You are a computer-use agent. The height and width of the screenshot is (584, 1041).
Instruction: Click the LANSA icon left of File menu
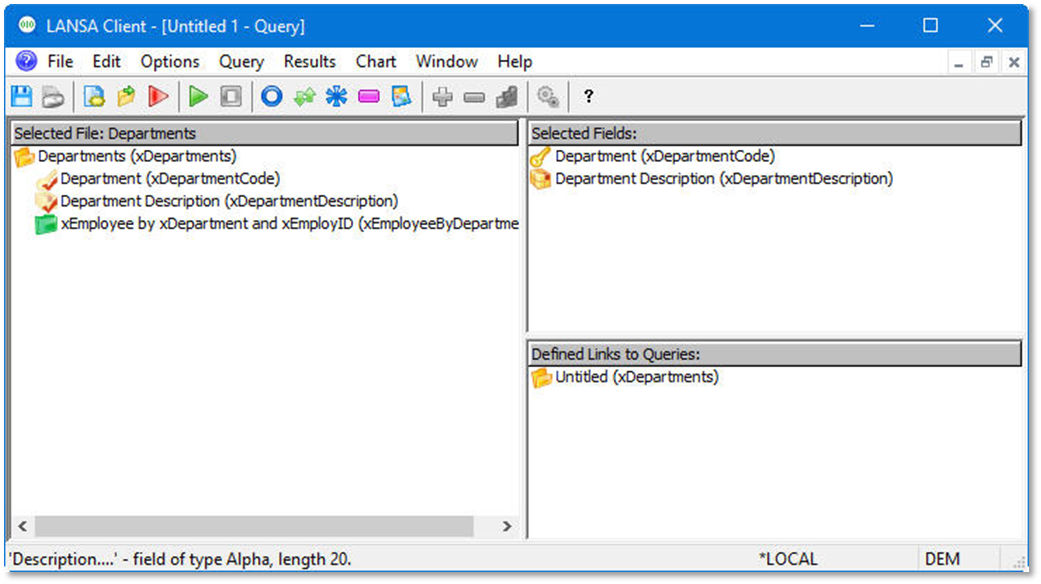coord(27,61)
